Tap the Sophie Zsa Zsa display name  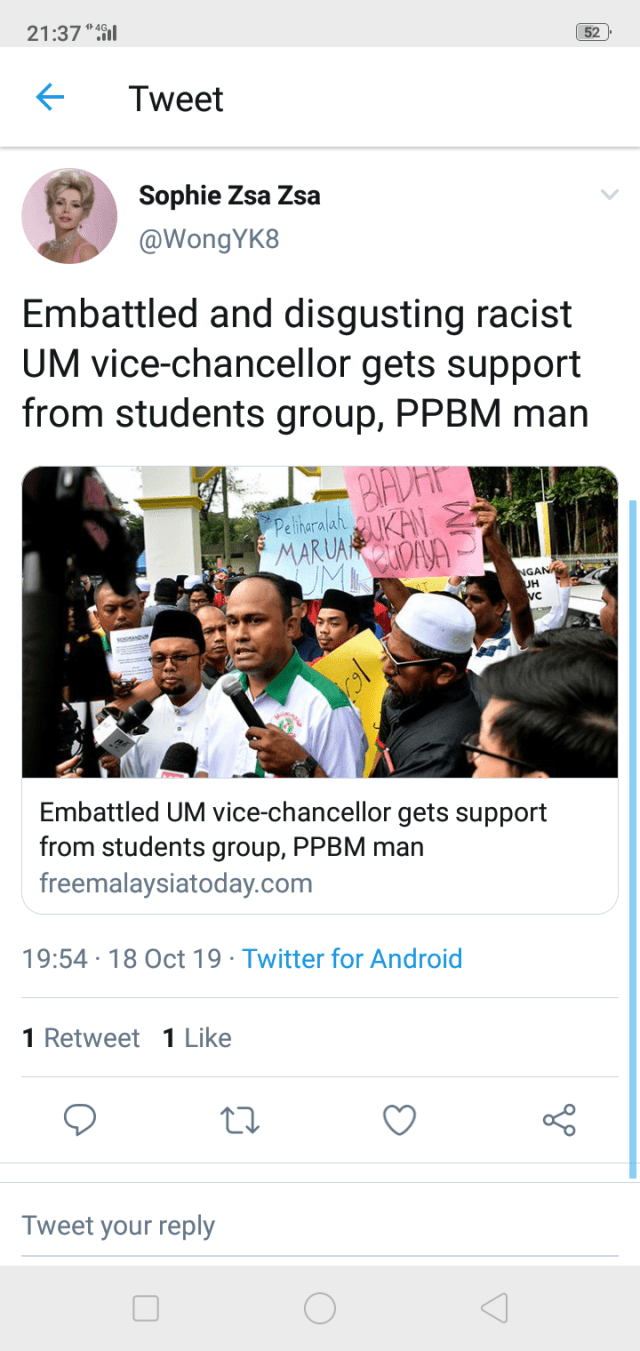[x=229, y=195]
